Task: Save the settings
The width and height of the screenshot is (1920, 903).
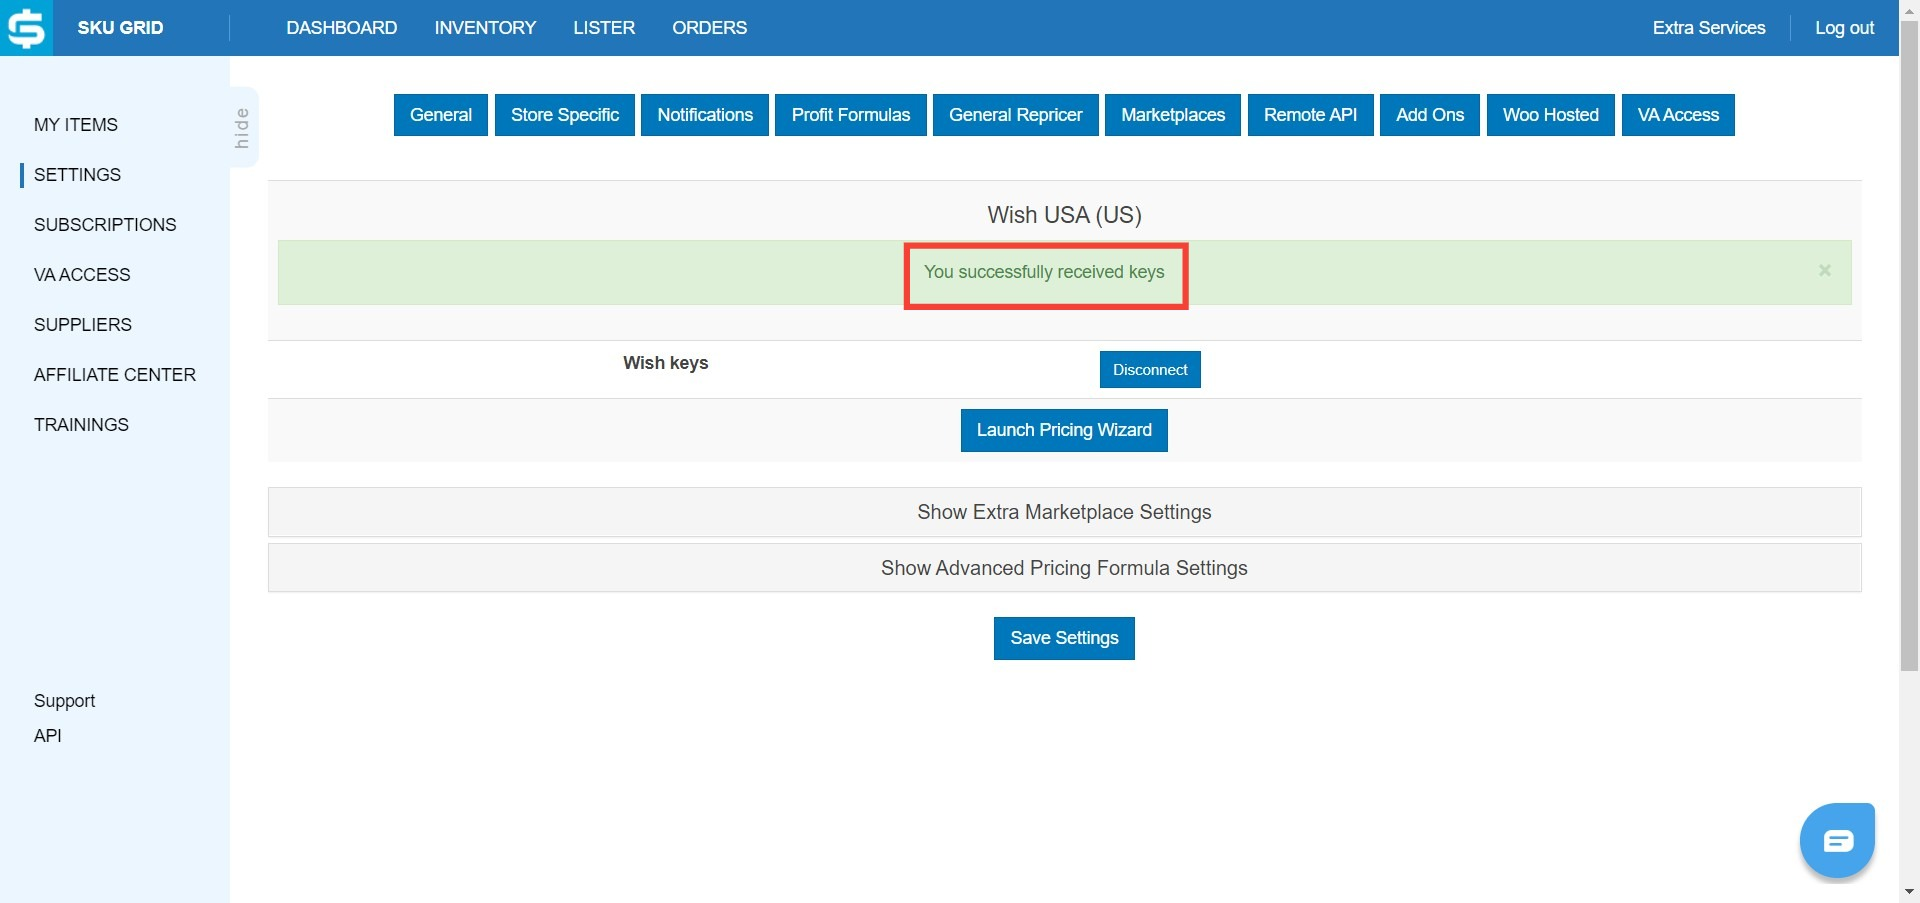Action: [1064, 638]
